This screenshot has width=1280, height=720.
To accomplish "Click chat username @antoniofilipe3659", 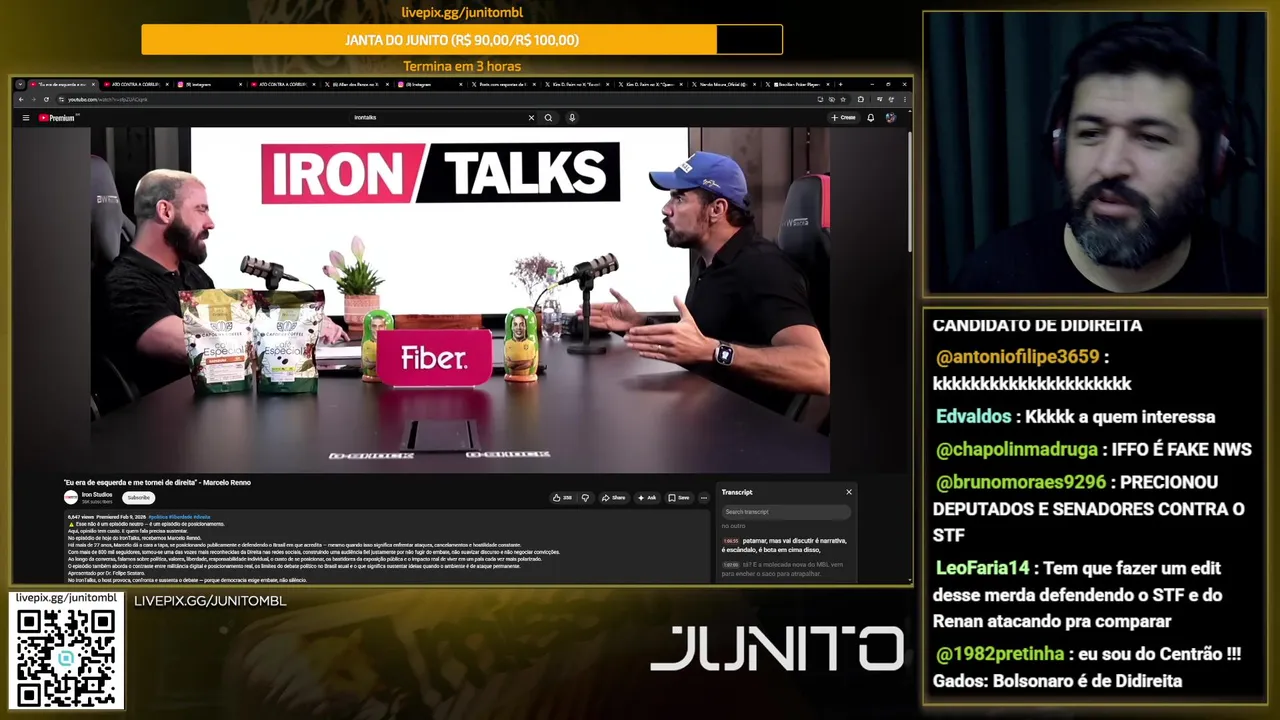I will pos(1017,357).
